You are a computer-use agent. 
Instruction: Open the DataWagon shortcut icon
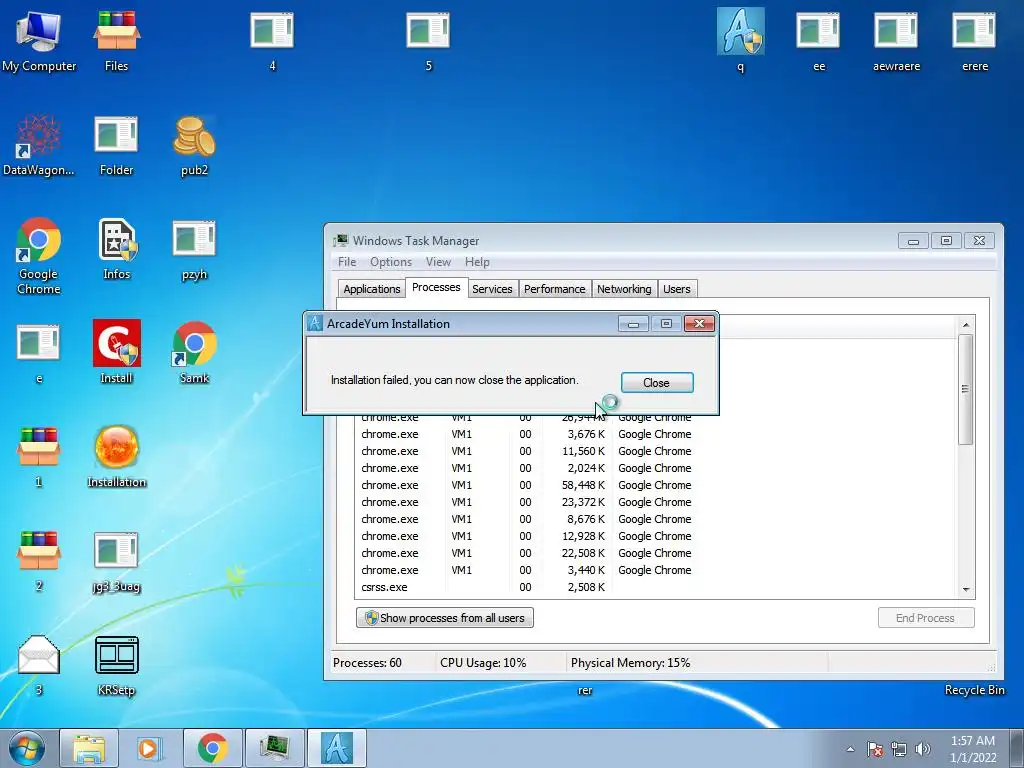[39, 145]
